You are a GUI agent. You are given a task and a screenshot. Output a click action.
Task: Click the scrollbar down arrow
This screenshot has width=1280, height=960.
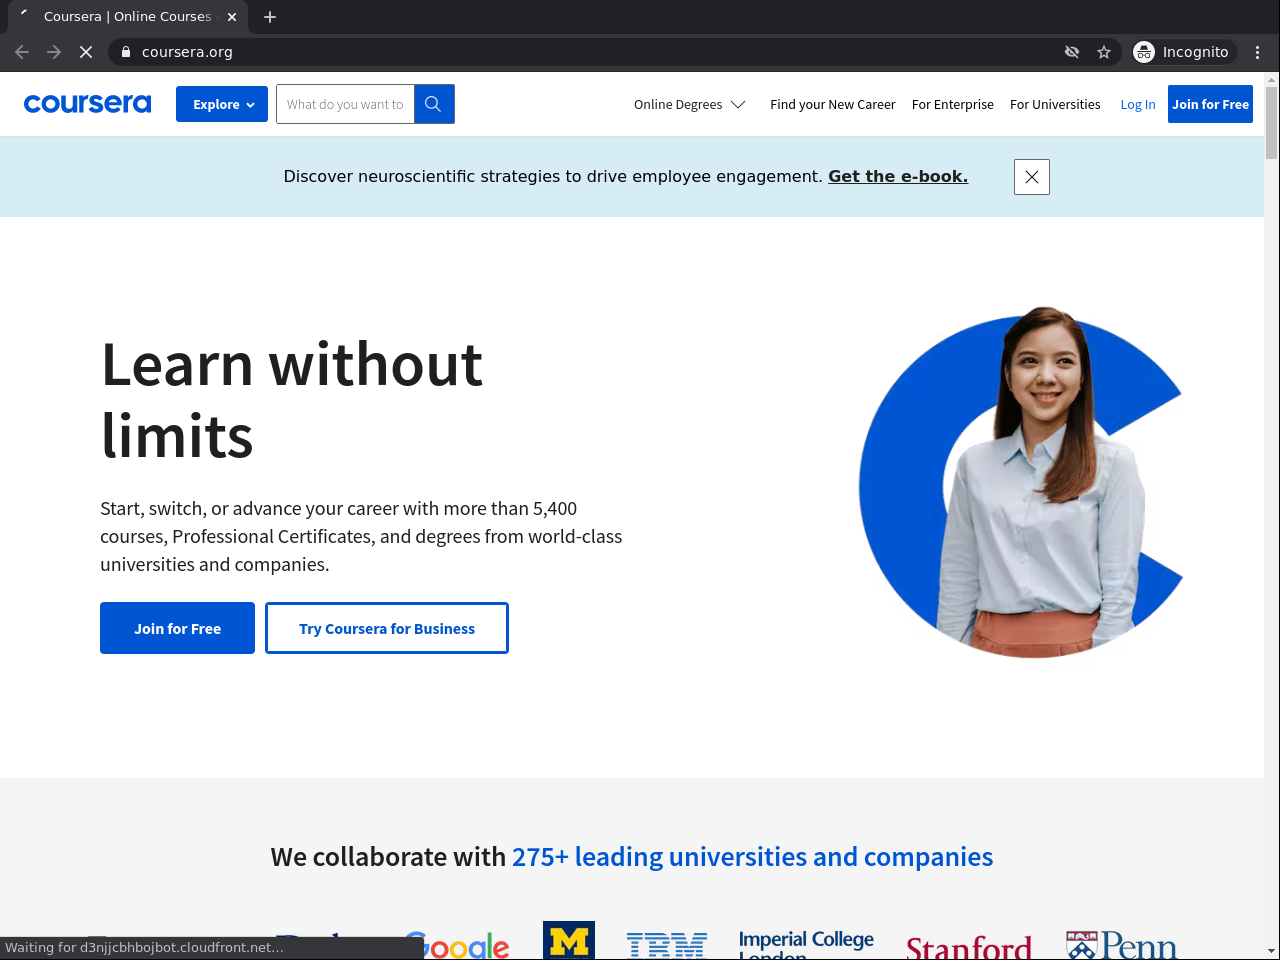click(x=1272, y=951)
